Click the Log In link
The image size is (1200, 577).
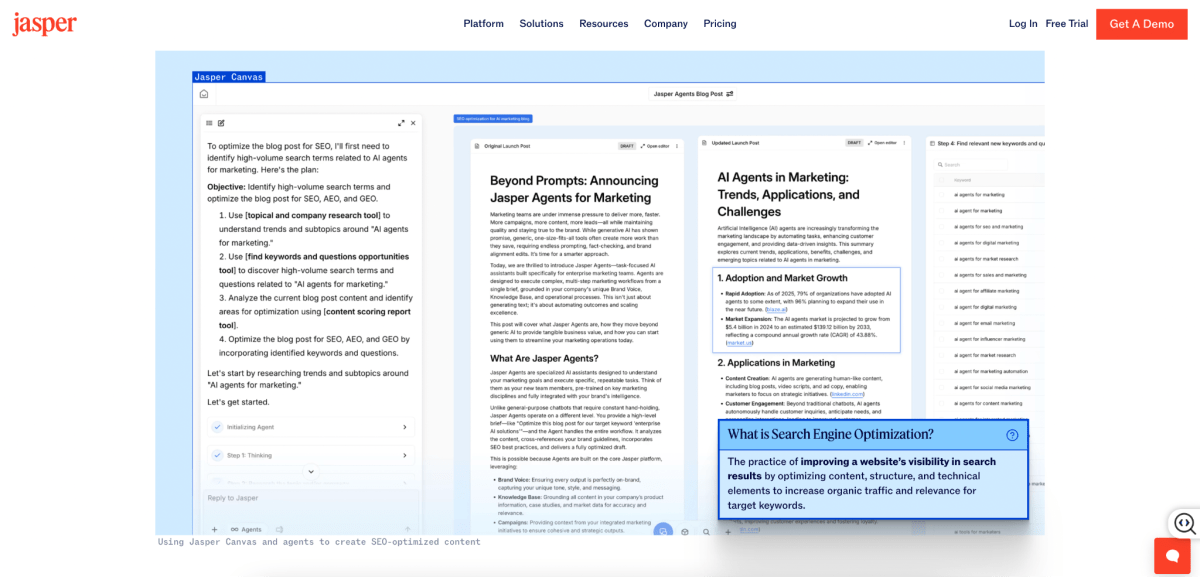[x=1023, y=24]
